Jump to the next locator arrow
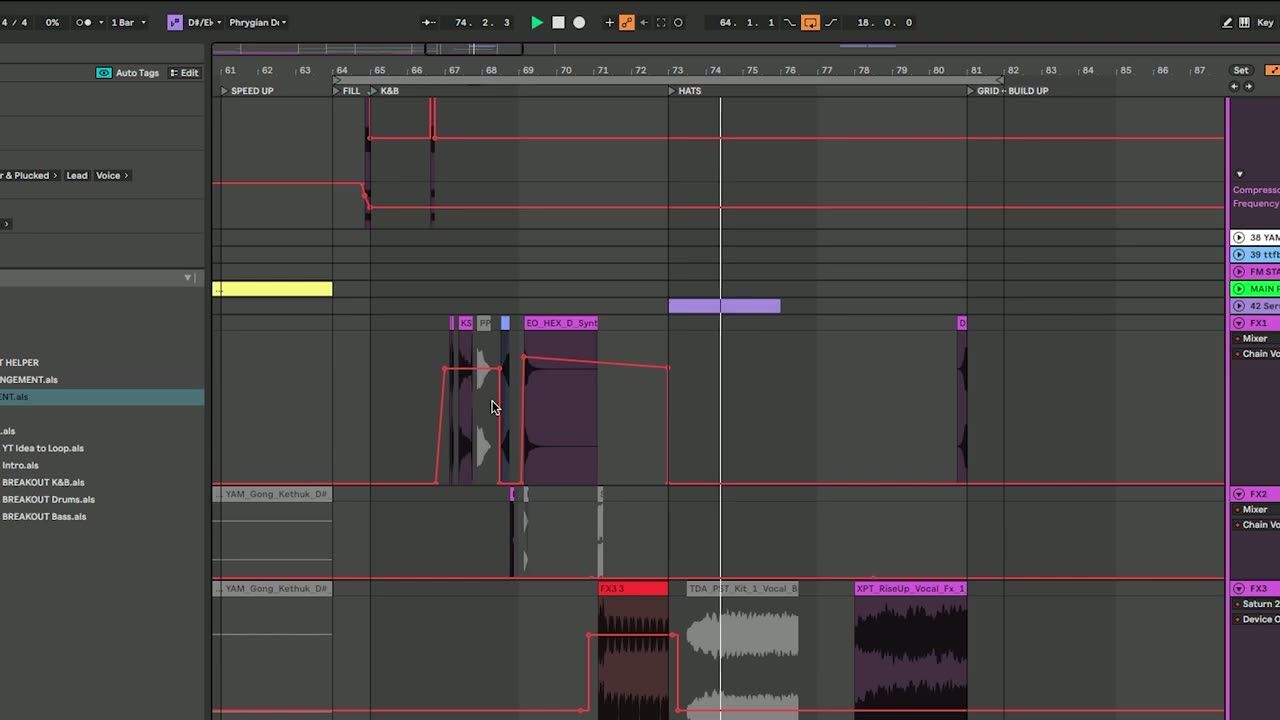The height and width of the screenshot is (720, 1280). pos(1247,87)
